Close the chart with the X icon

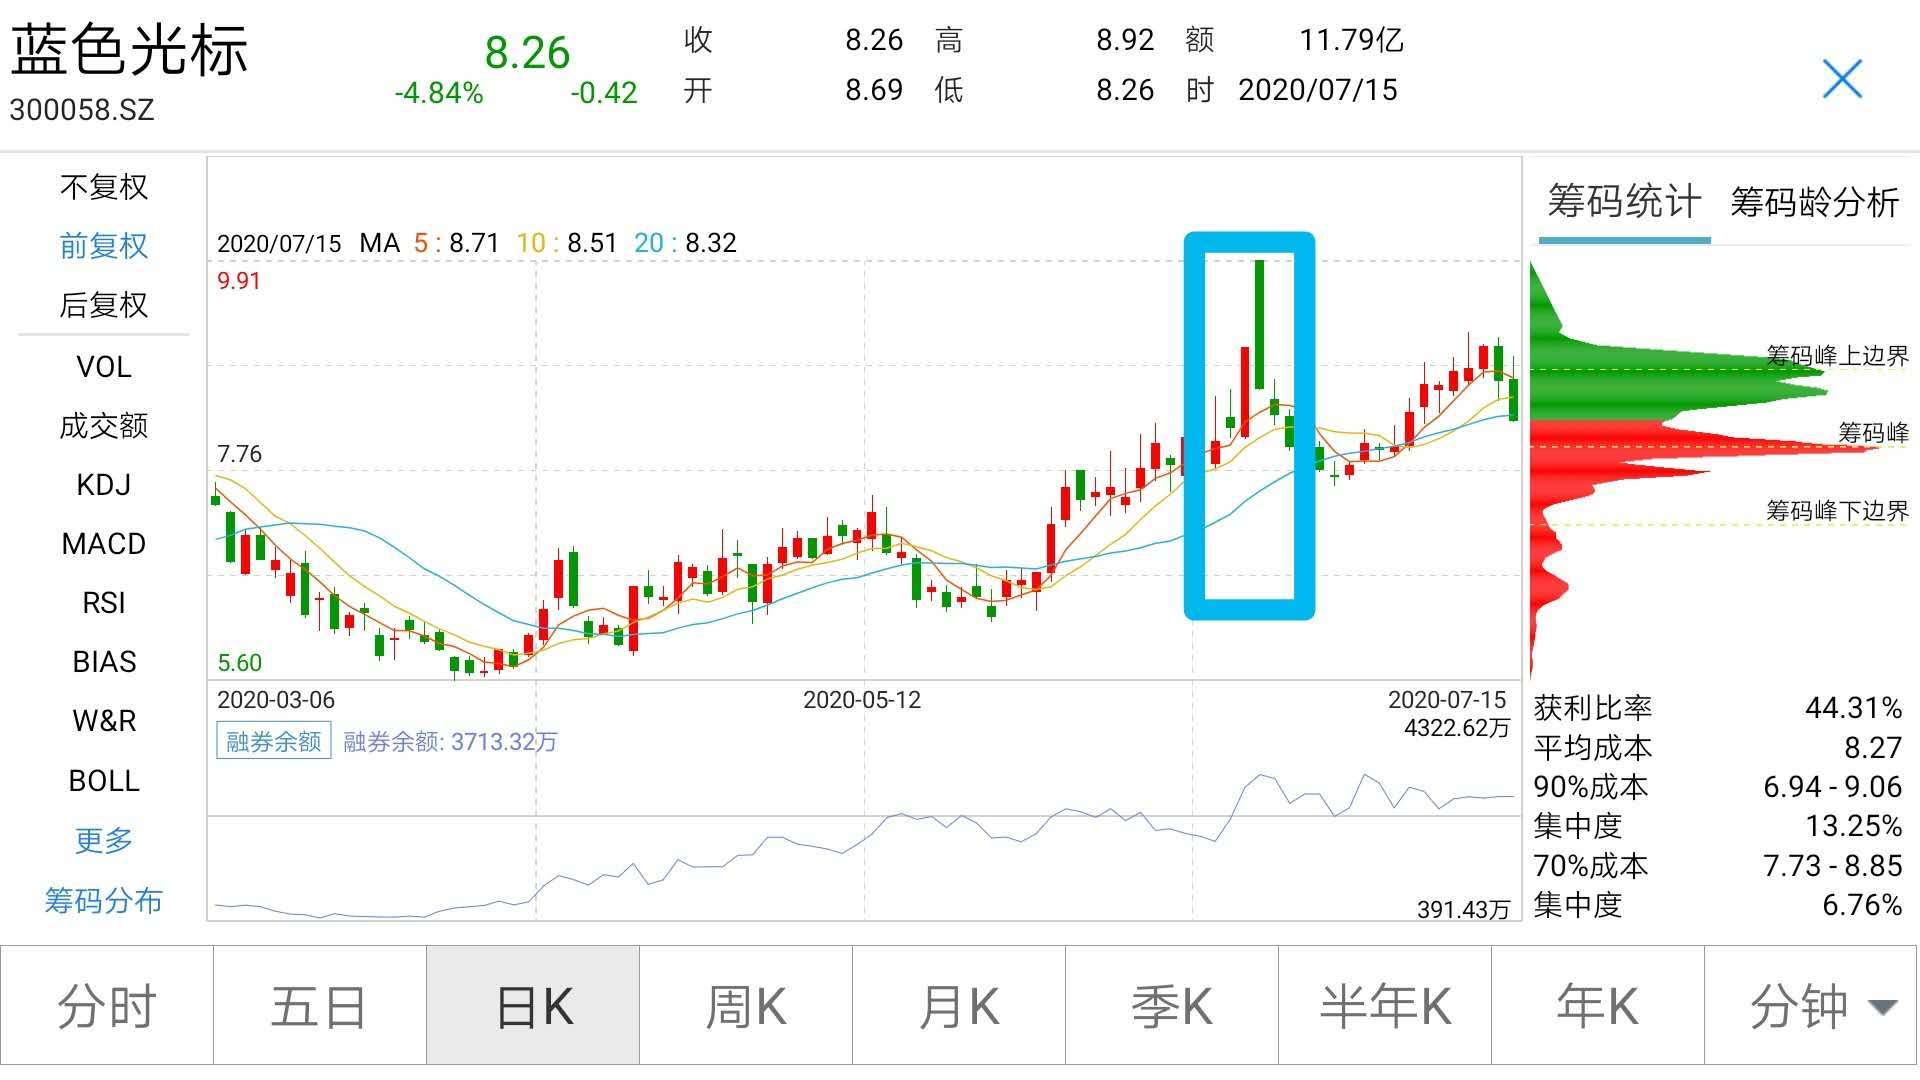[1842, 79]
